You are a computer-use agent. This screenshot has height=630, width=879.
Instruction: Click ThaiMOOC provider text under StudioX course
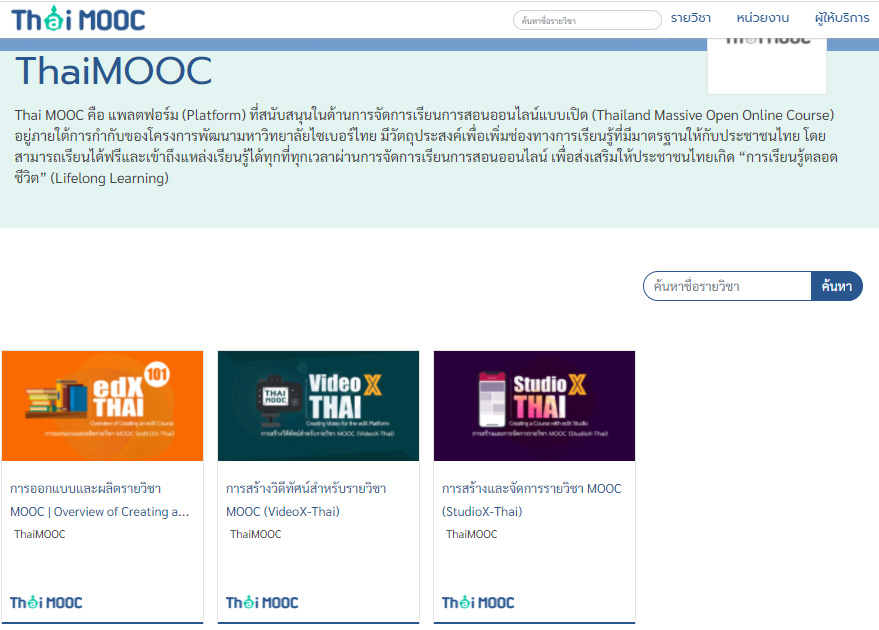tap(471, 534)
